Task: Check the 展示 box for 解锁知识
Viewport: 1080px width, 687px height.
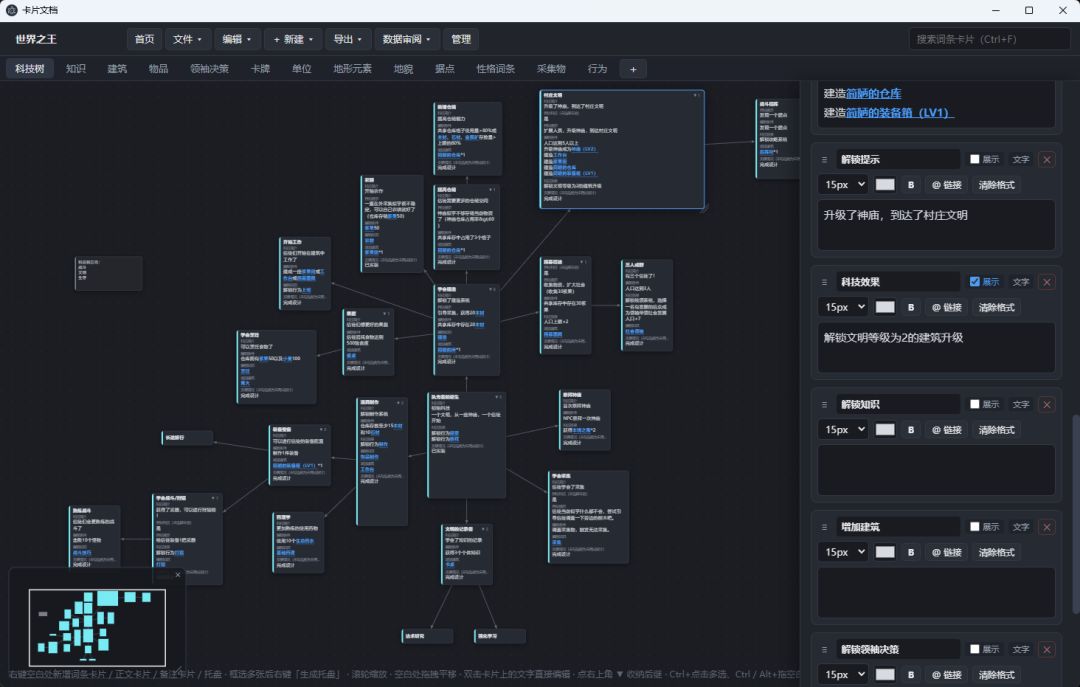Action: coord(975,404)
